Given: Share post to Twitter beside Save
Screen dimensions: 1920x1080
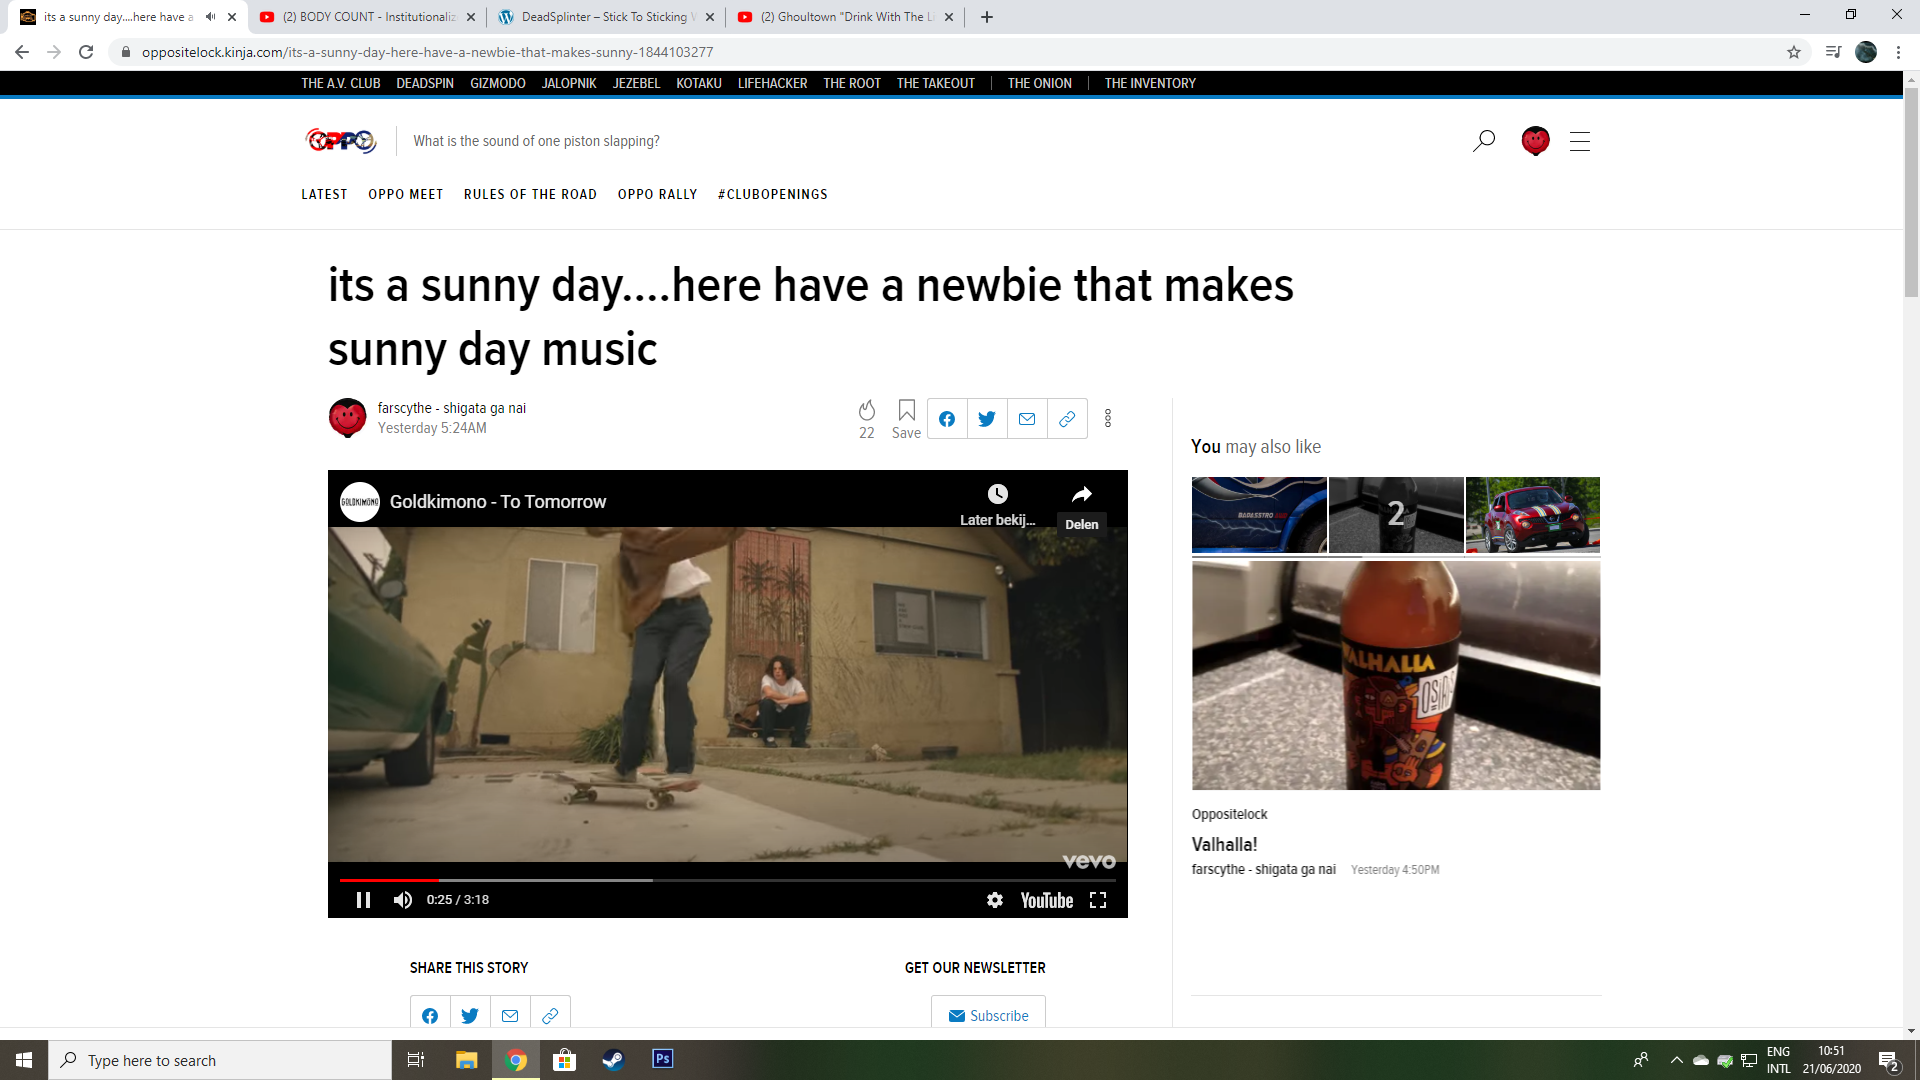Looking at the screenshot, I should pyautogui.click(x=987, y=419).
